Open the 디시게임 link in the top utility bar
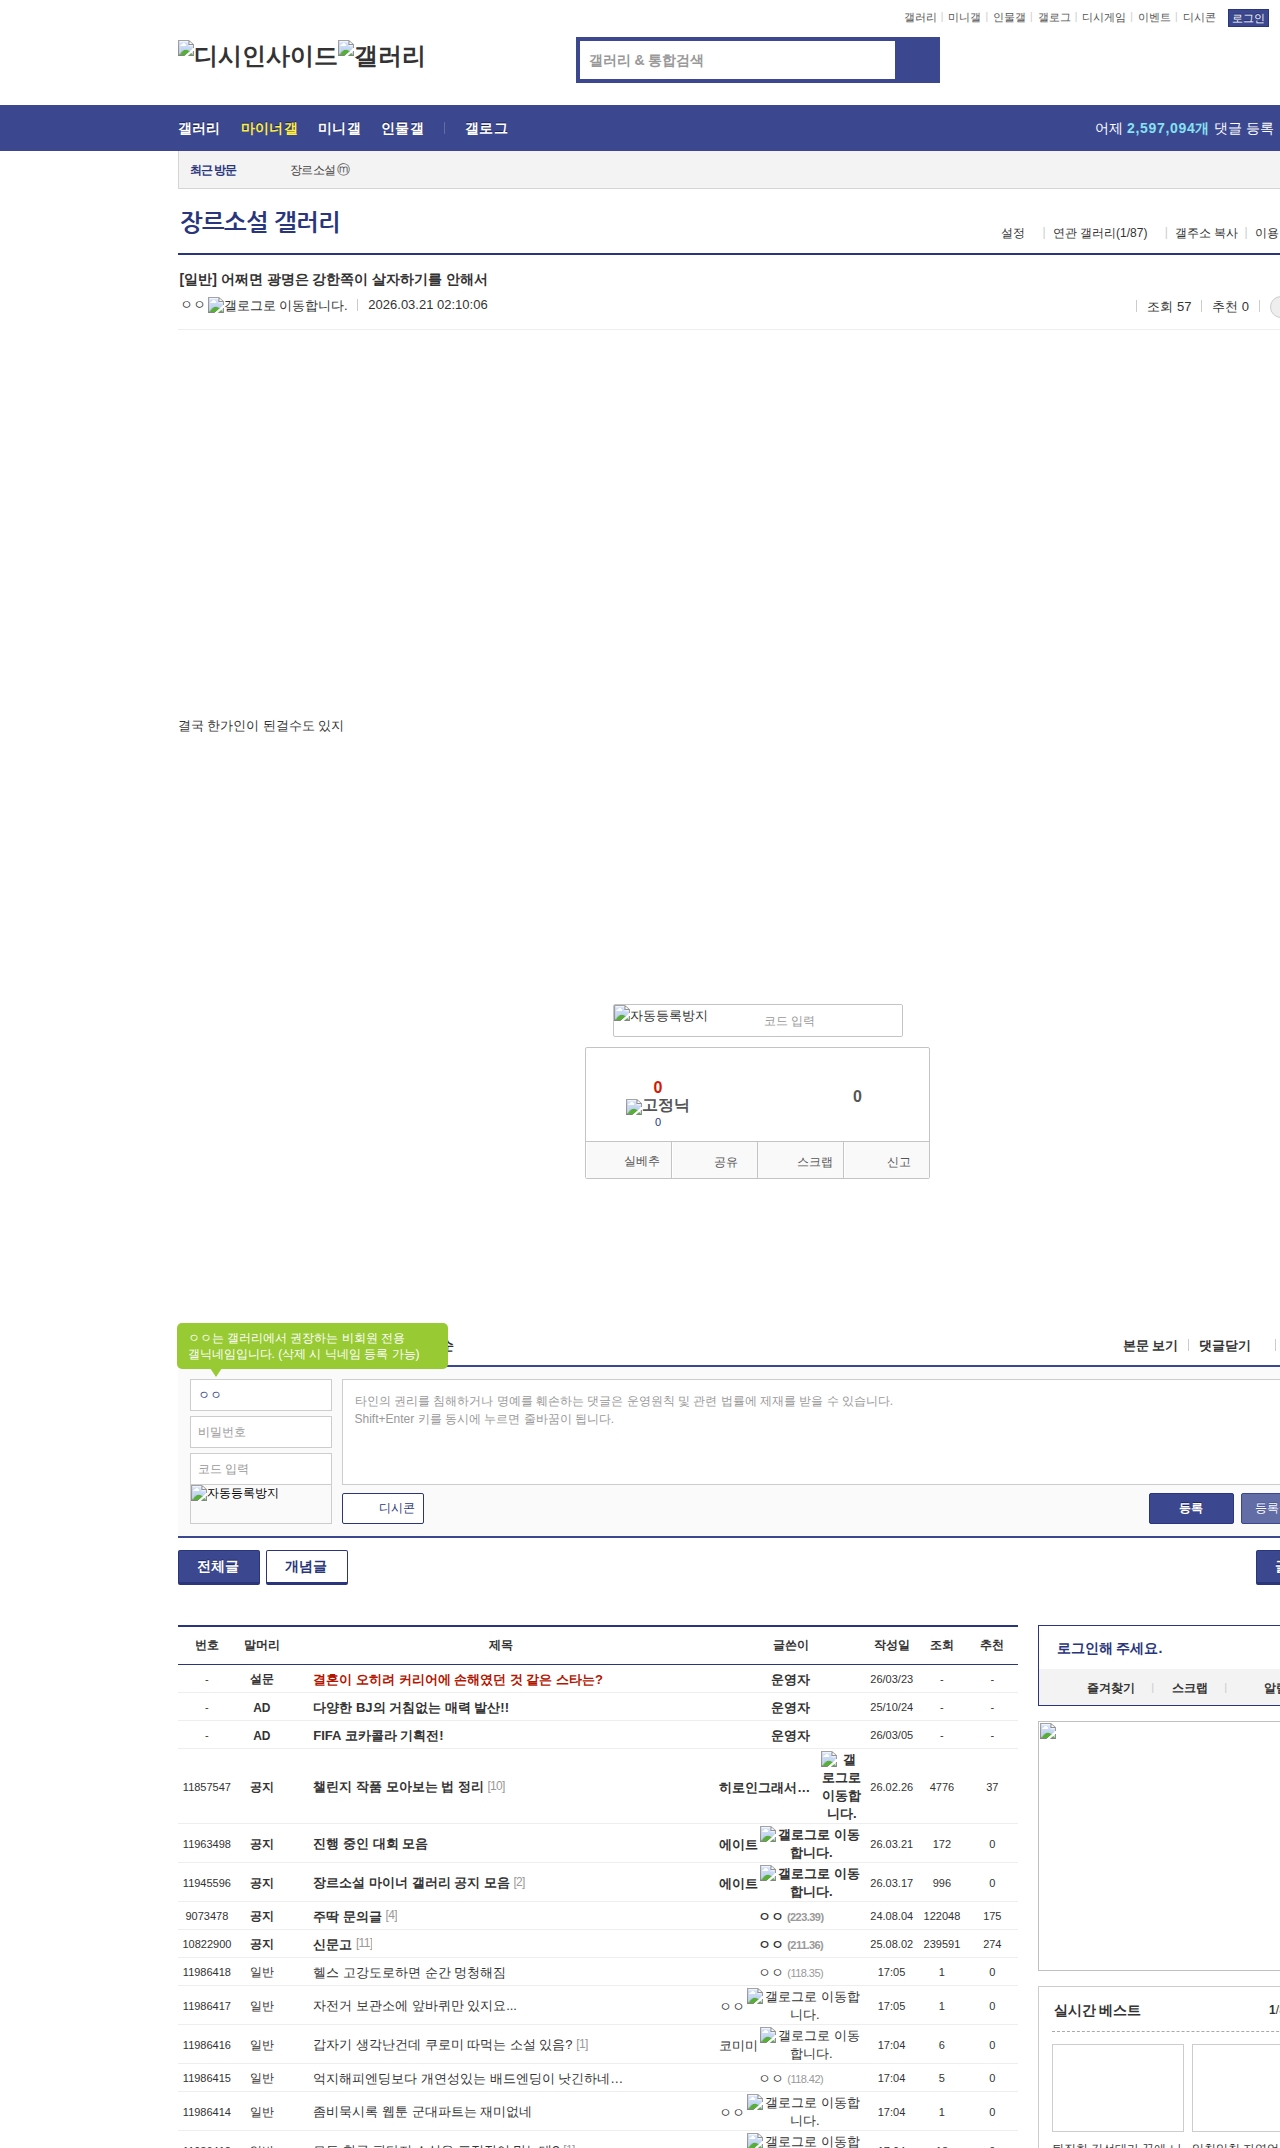1280x2148 pixels. 1103,18
